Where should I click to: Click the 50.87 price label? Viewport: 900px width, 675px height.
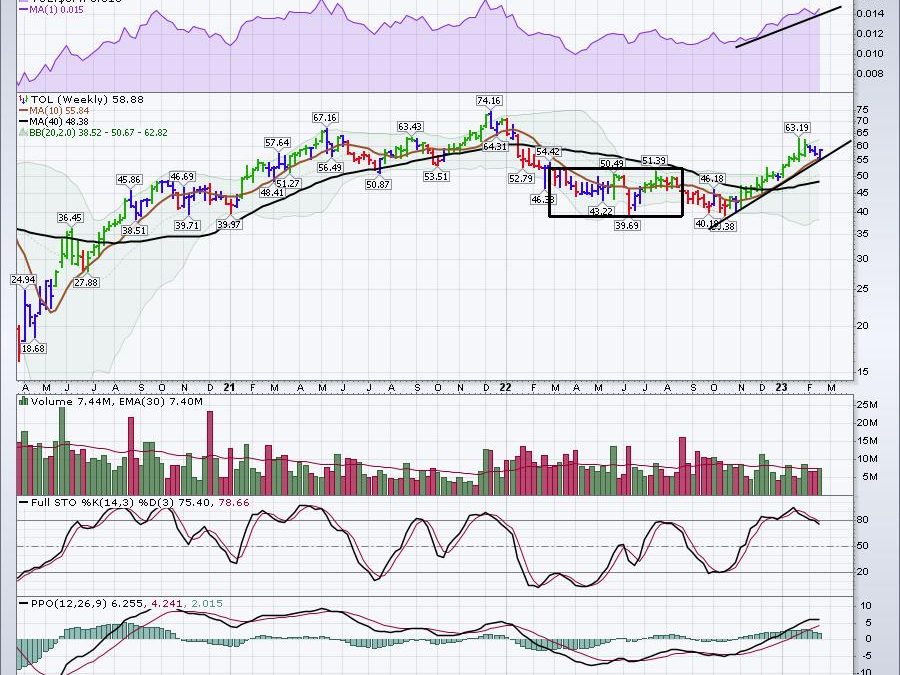(378, 185)
